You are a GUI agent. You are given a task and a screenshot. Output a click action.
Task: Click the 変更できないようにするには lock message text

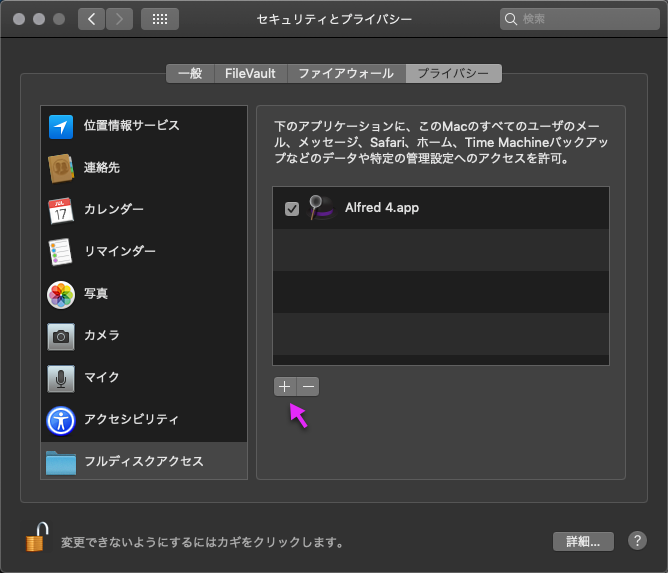click(x=202, y=542)
